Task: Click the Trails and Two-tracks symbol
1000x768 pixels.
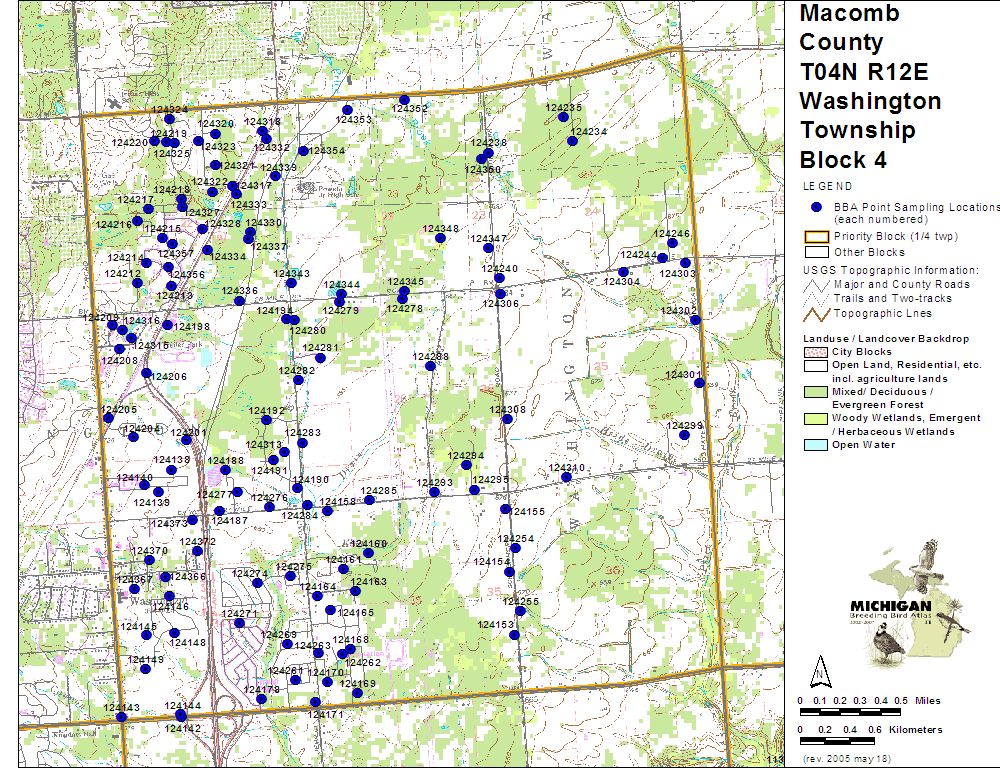Action: coord(817,298)
